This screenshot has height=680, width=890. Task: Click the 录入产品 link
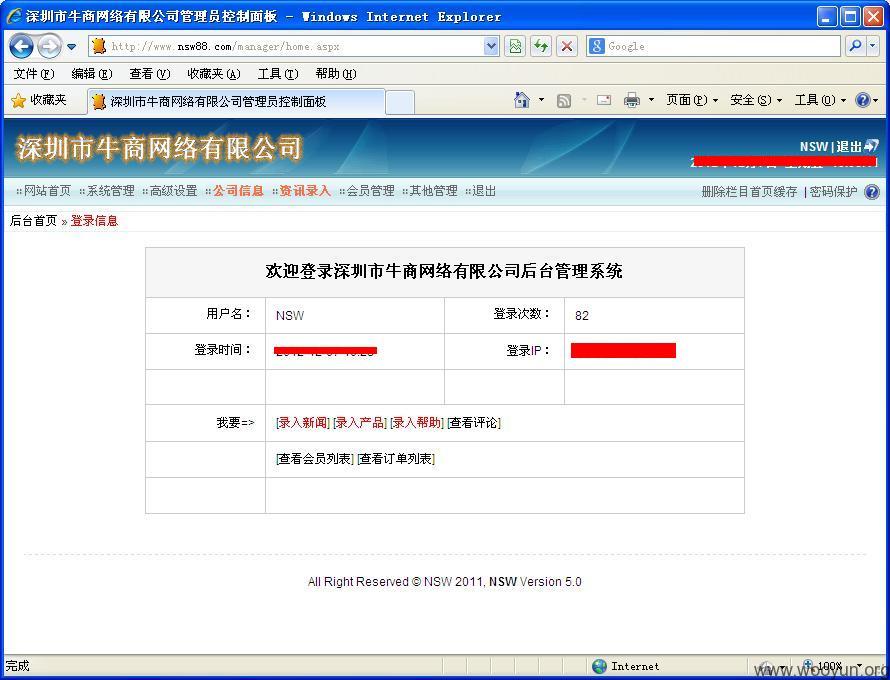[360, 423]
